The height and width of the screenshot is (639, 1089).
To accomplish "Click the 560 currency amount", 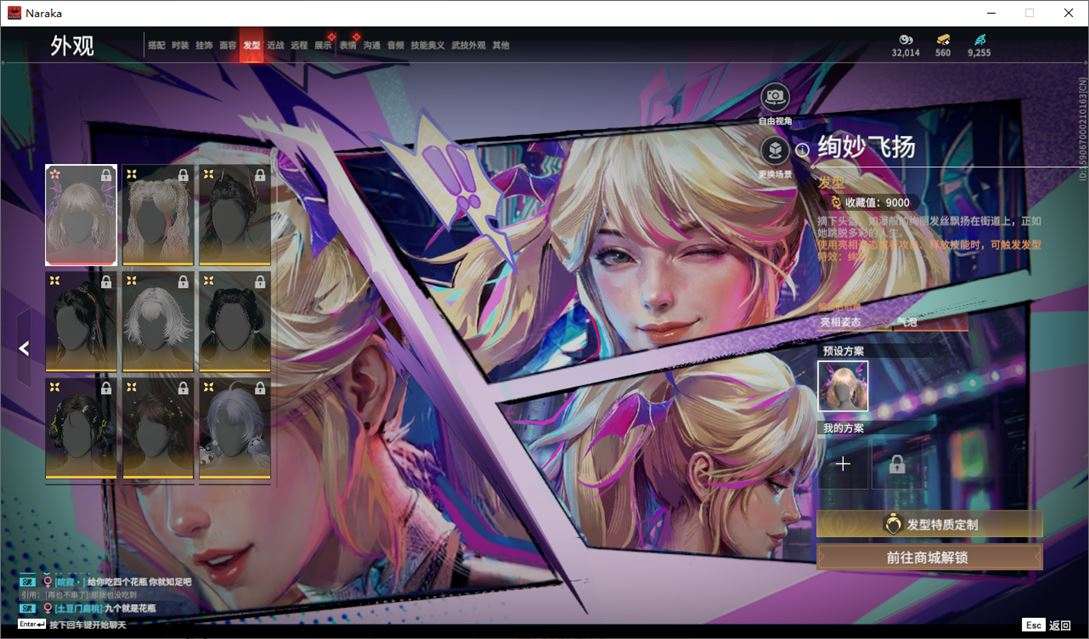I will click(942, 53).
